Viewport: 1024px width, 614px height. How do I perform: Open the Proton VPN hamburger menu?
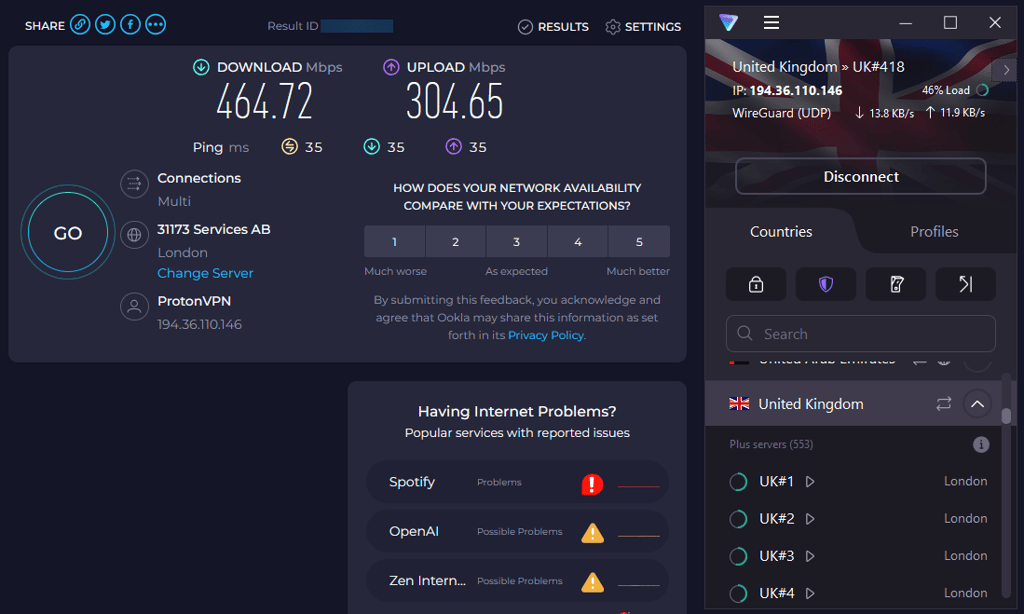[x=771, y=23]
